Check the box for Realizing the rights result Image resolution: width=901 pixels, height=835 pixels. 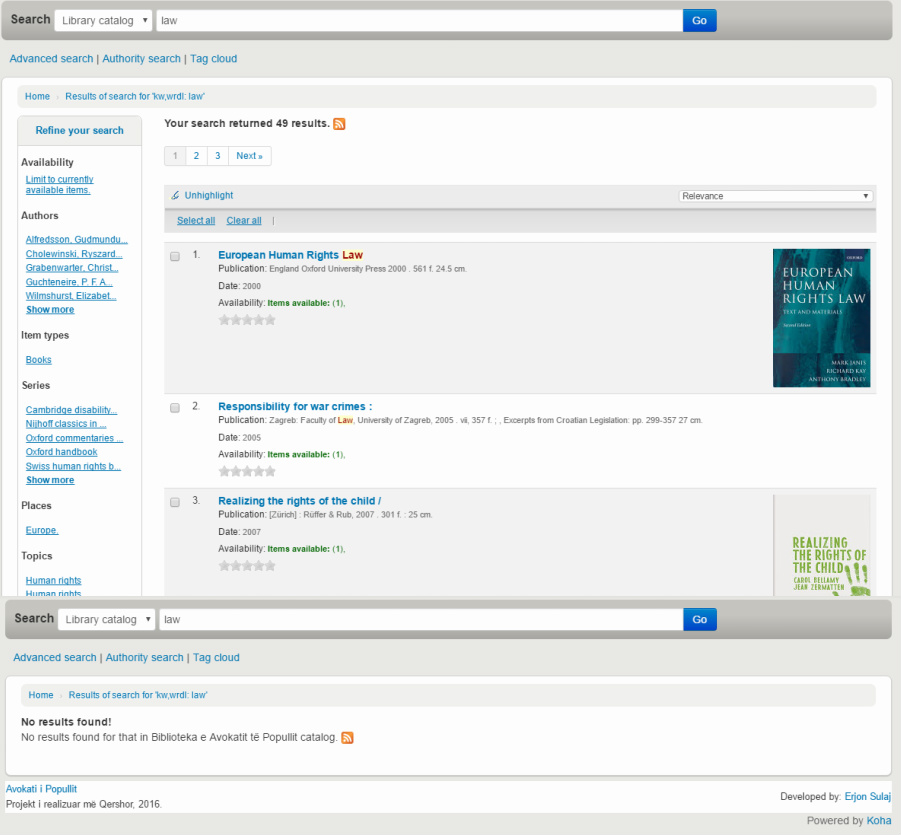point(175,502)
